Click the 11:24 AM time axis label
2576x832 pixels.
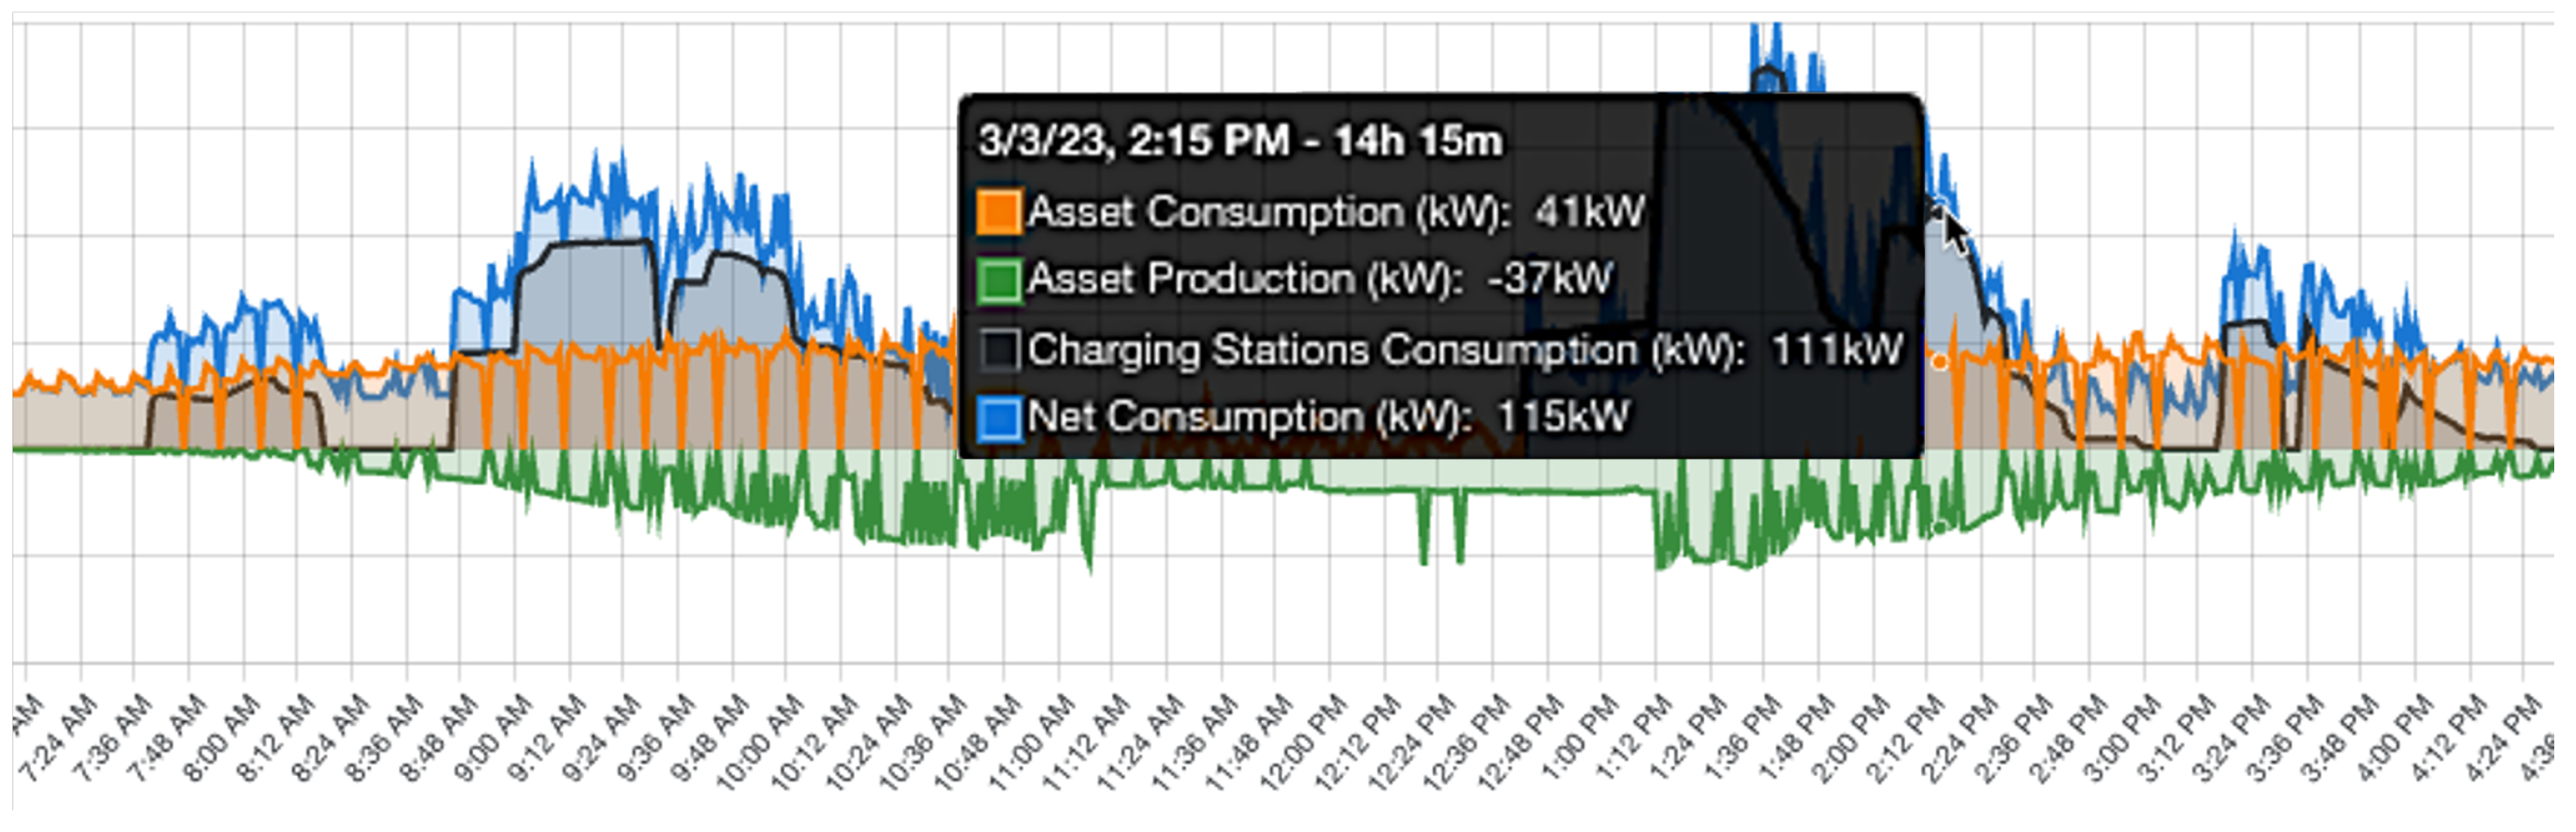coord(1138,740)
